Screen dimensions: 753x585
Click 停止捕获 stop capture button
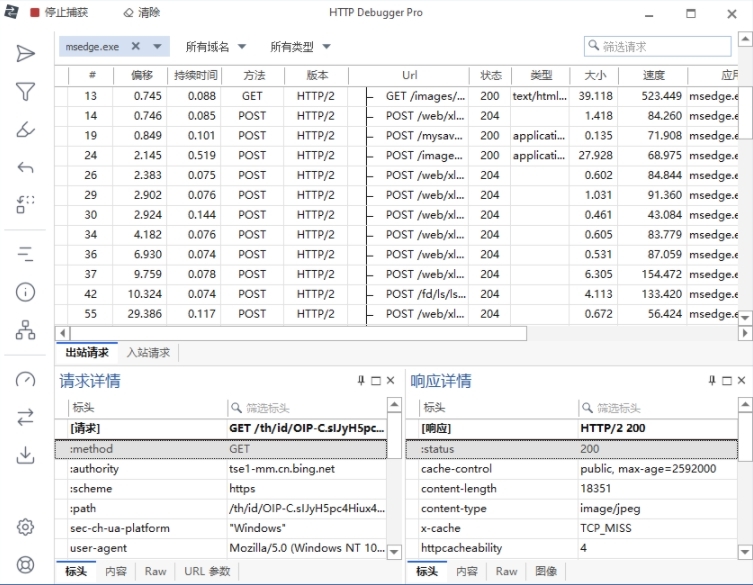[59, 12]
